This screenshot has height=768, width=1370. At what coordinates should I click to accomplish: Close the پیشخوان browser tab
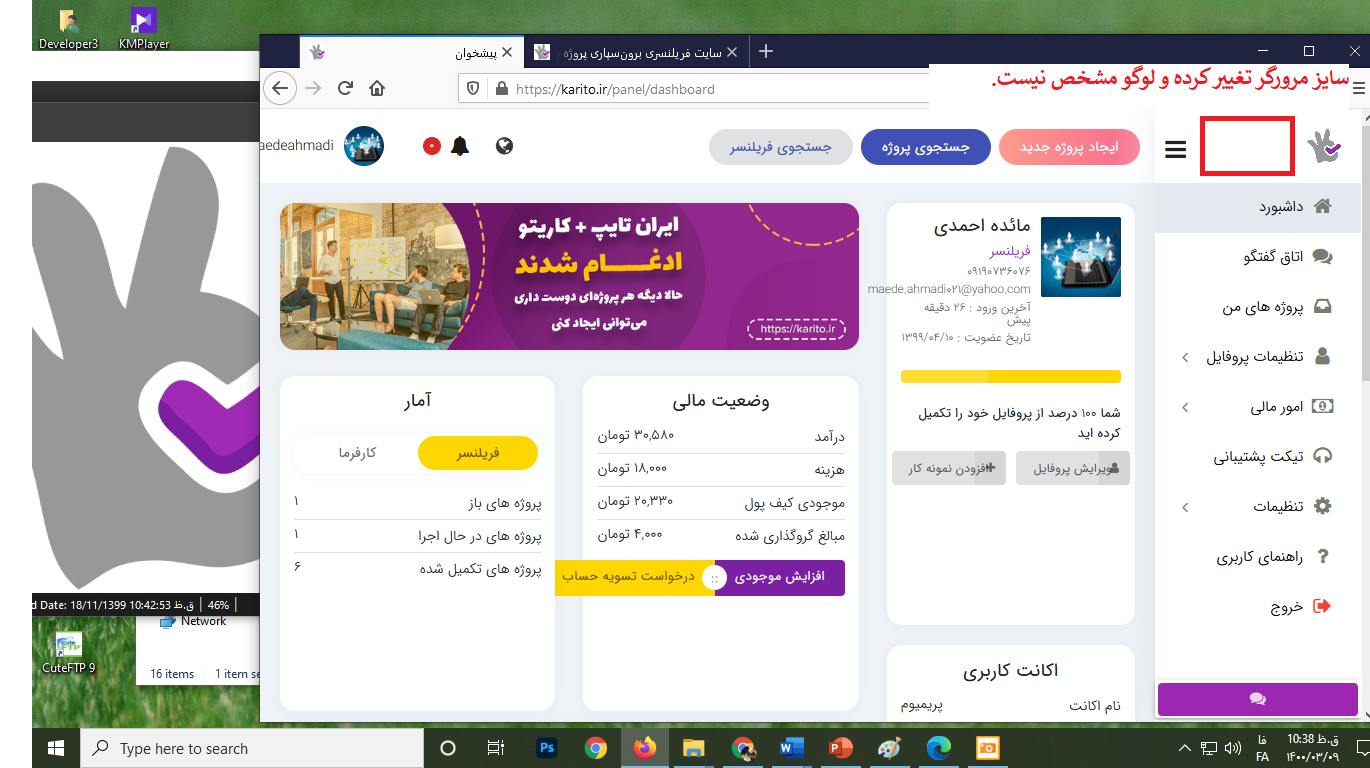coord(507,52)
